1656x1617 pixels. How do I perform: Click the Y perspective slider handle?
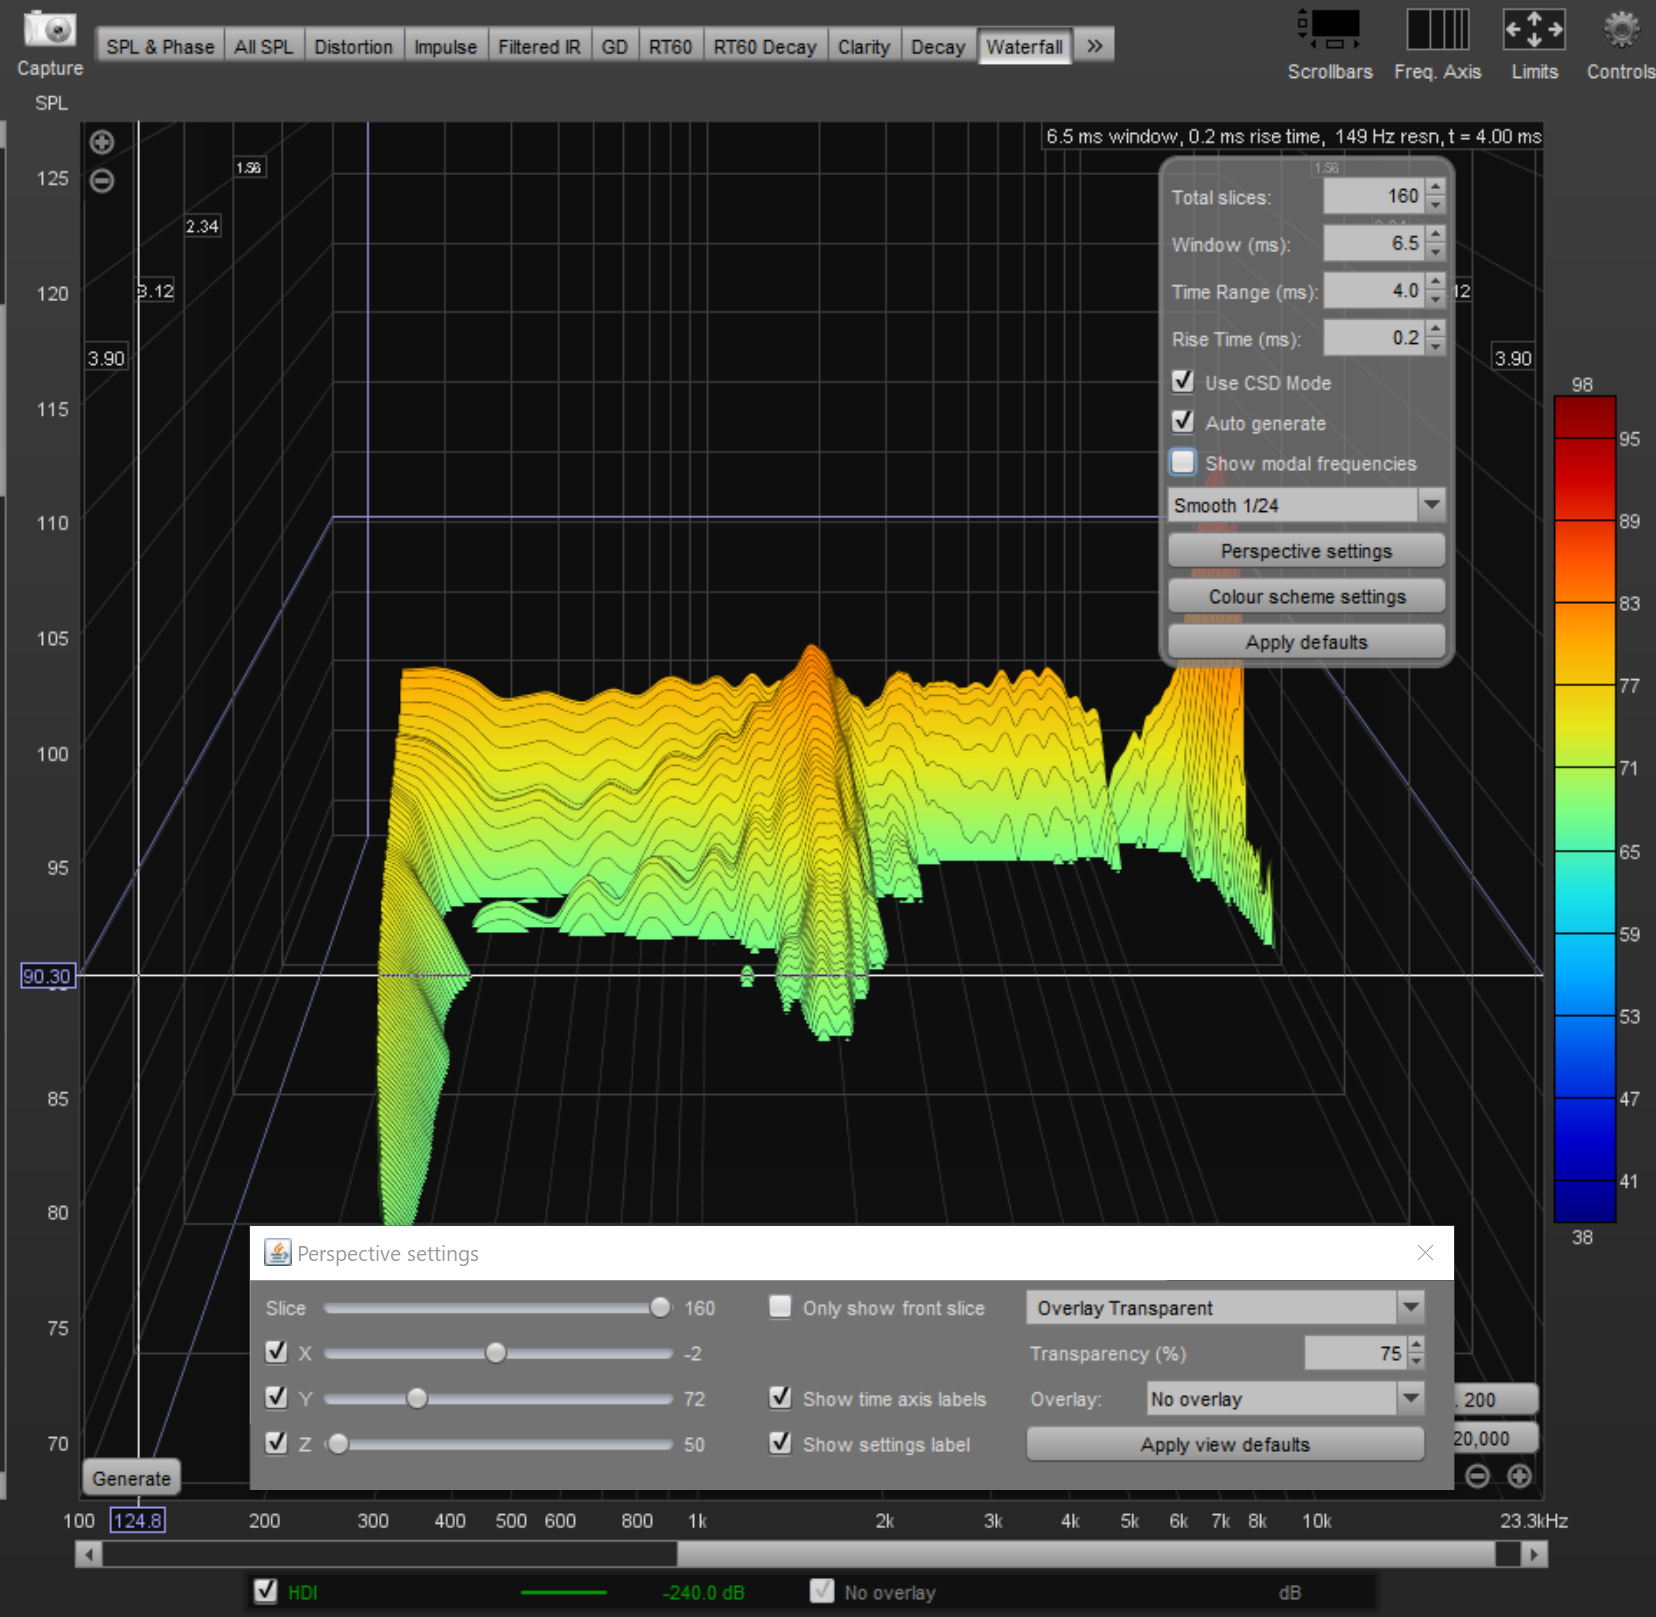click(417, 1398)
